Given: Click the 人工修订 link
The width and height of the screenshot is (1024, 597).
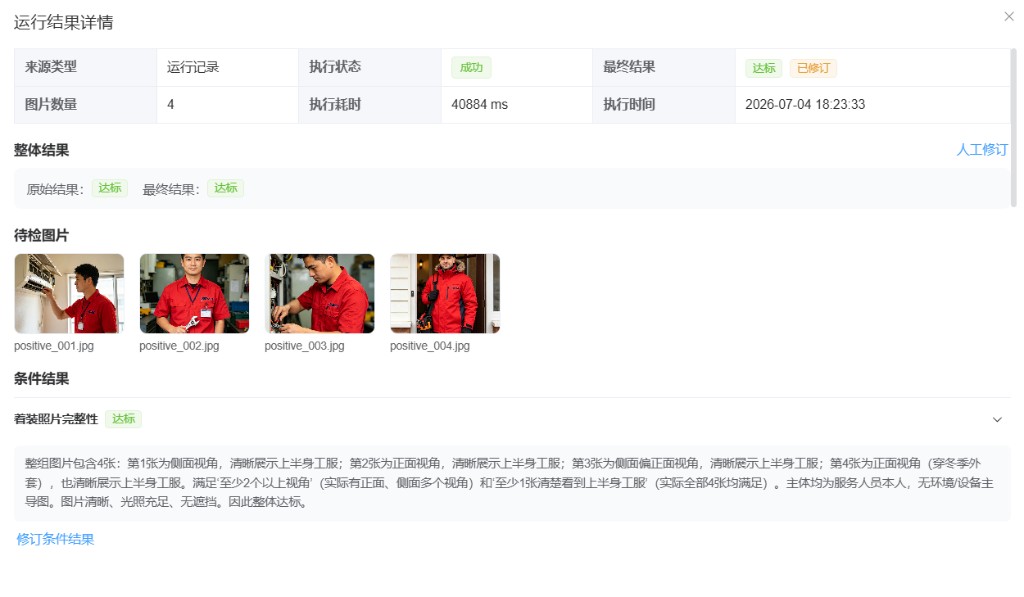Looking at the screenshot, I should (x=982, y=150).
